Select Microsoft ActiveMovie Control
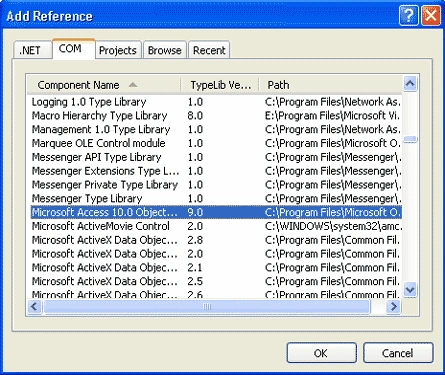Screen dimensions: 445x375 coord(216,226)
